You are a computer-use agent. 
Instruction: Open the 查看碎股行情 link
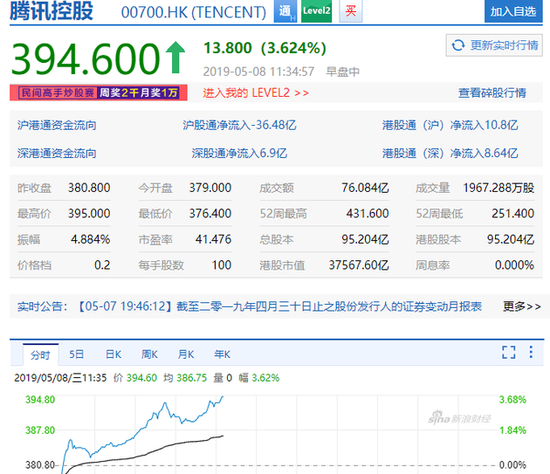pyautogui.click(x=492, y=93)
